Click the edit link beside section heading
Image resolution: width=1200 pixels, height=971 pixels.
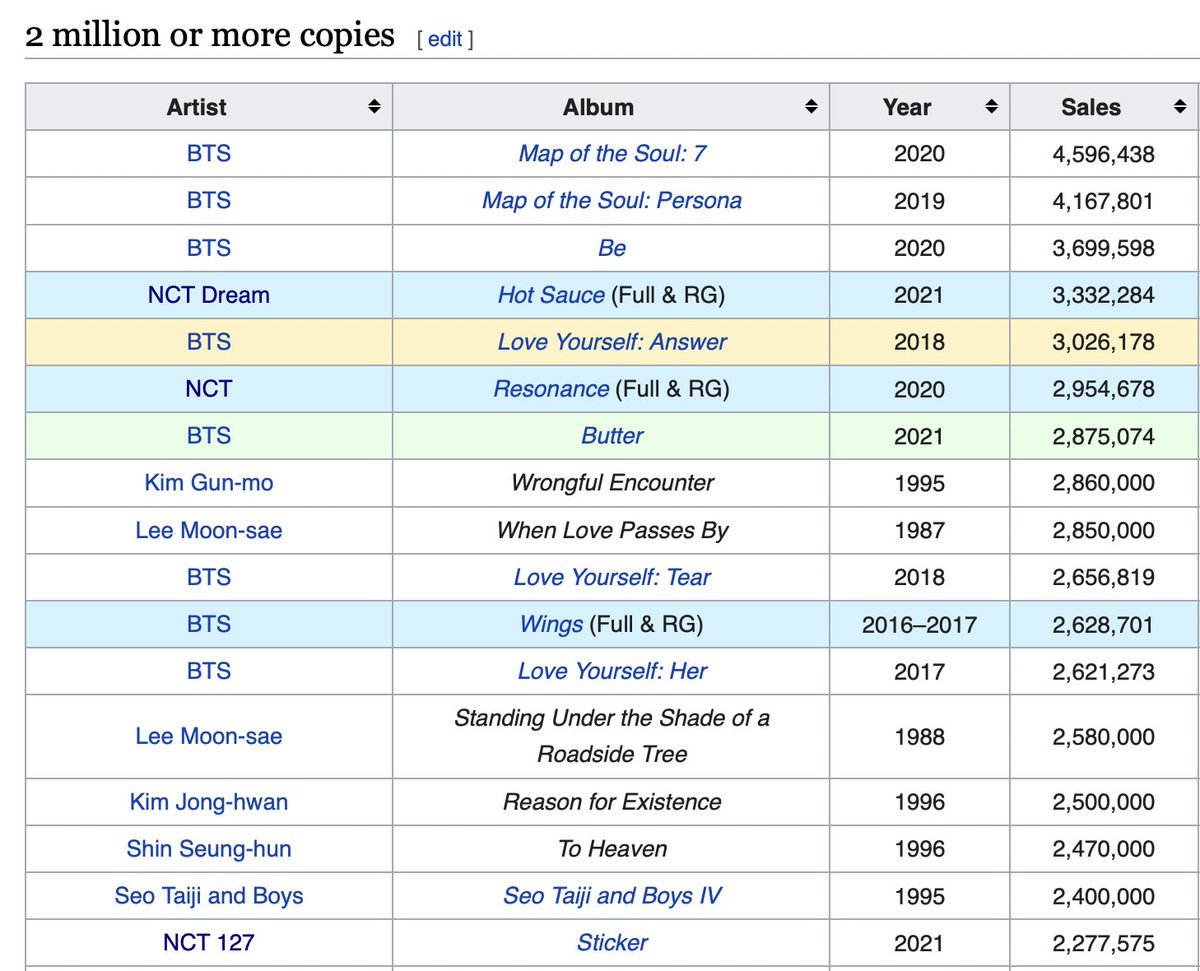tap(445, 39)
